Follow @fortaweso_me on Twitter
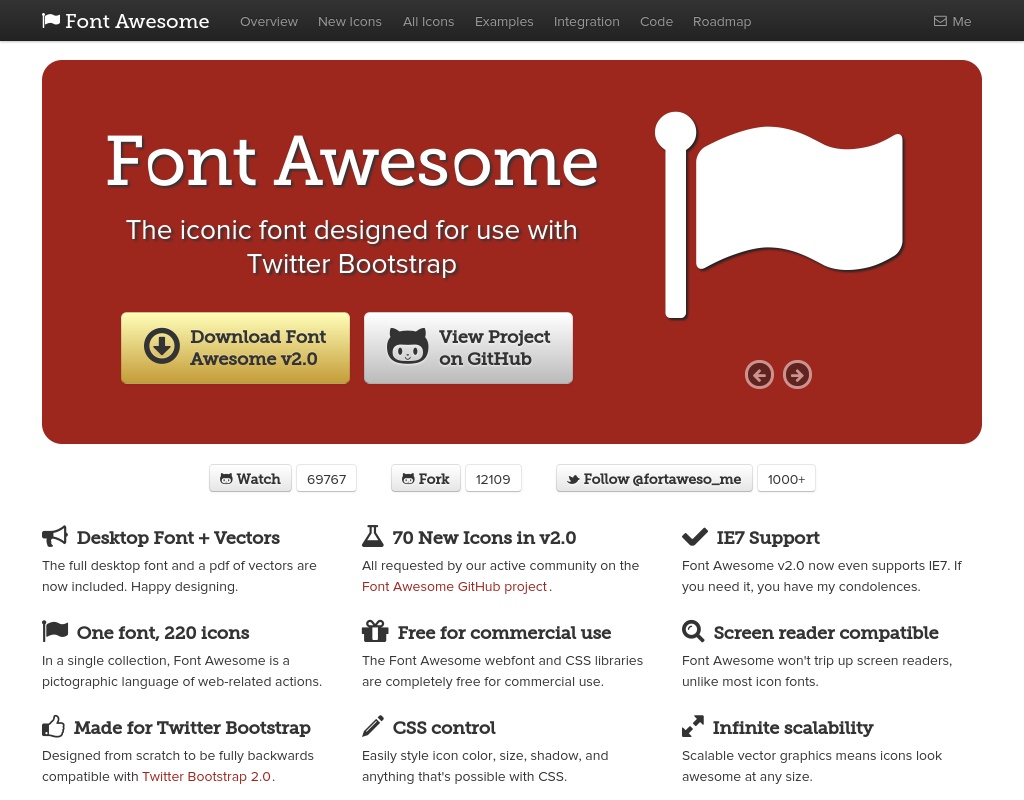Viewport: 1024px width, 800px height. click(654, 479)
